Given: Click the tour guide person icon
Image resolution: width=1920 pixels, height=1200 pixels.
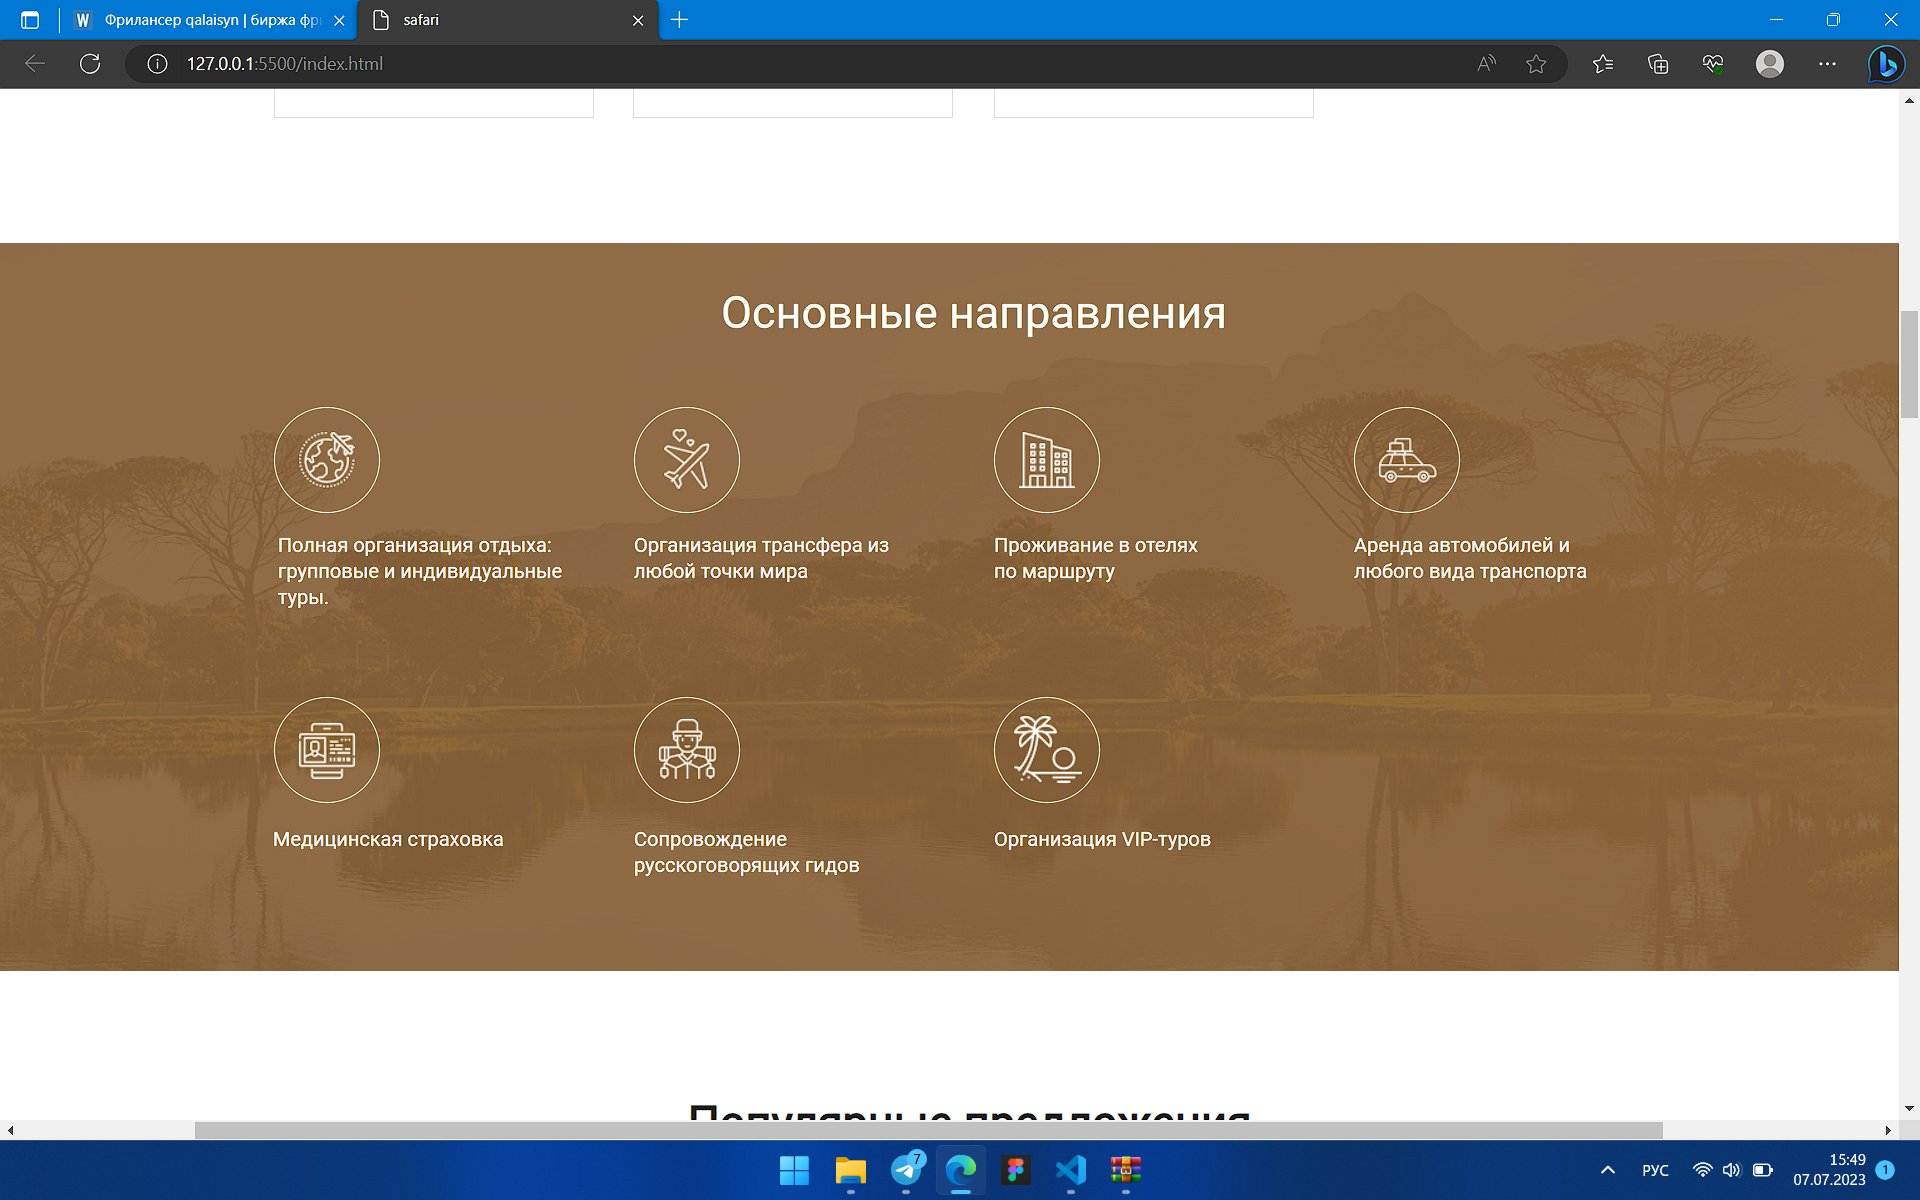Looking at the screenshot, I should (x=687, y=750).
